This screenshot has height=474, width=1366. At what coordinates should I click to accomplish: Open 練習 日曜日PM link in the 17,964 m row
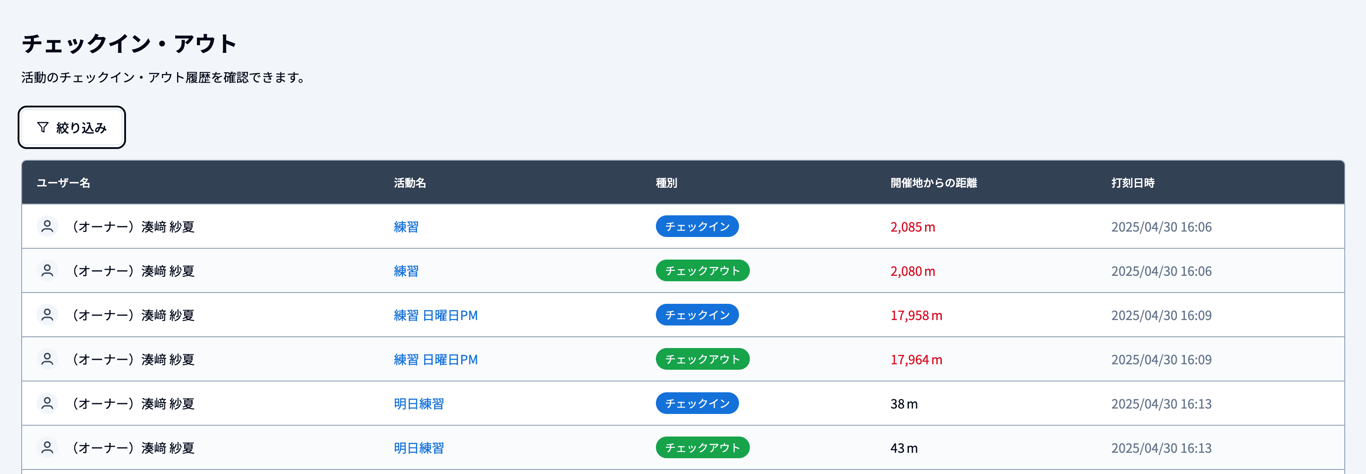435,359
